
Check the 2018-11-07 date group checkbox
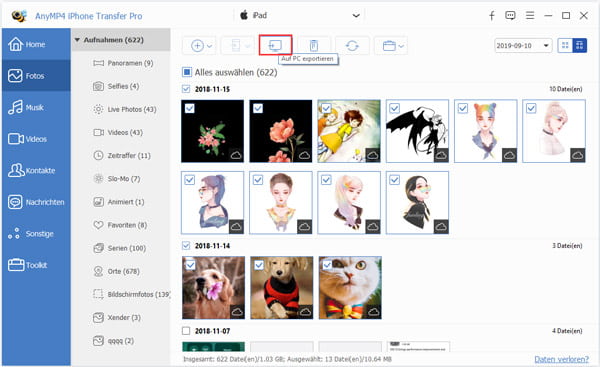pos(186,331)
